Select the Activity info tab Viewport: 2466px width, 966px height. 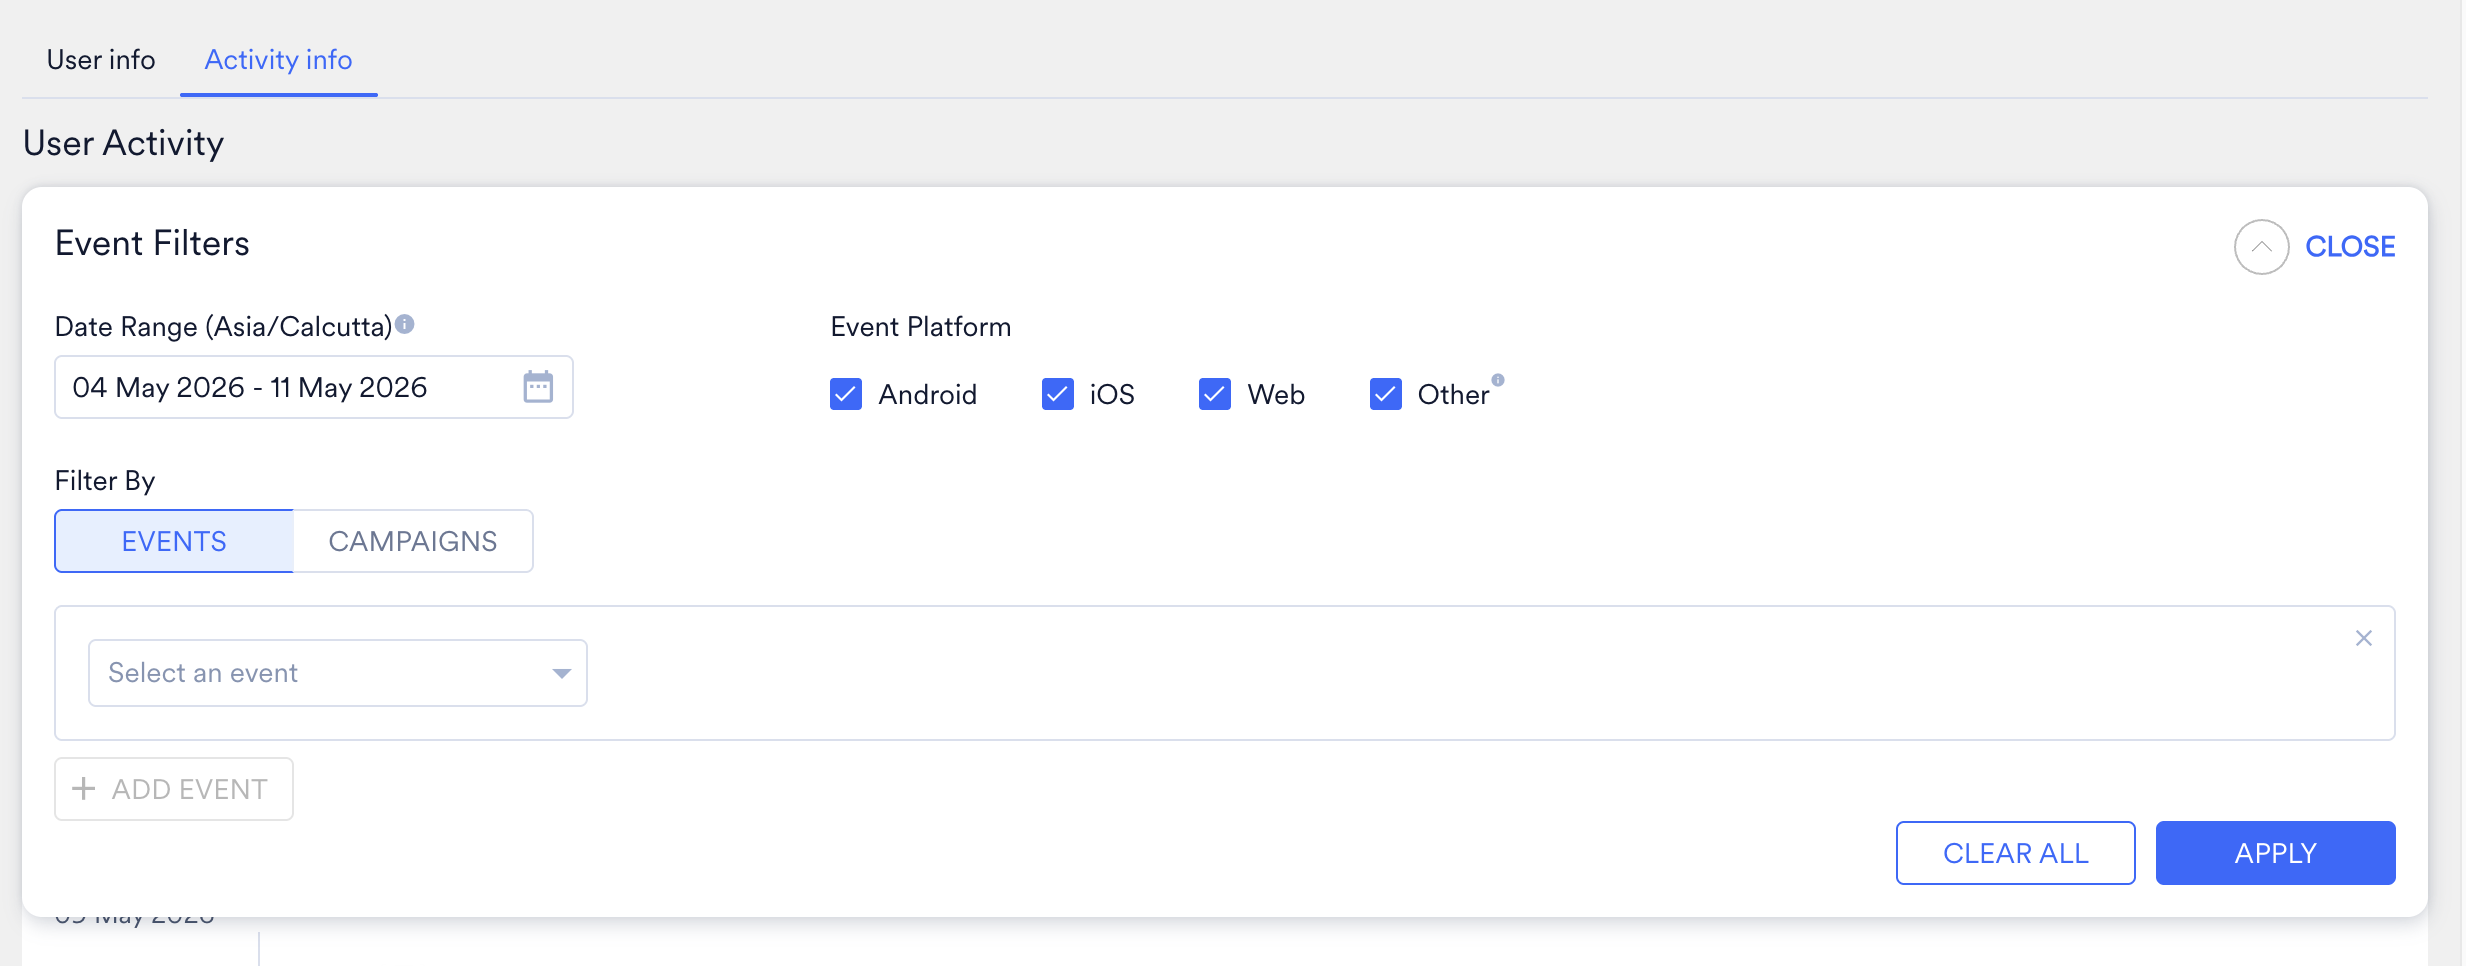click(278, 60)
